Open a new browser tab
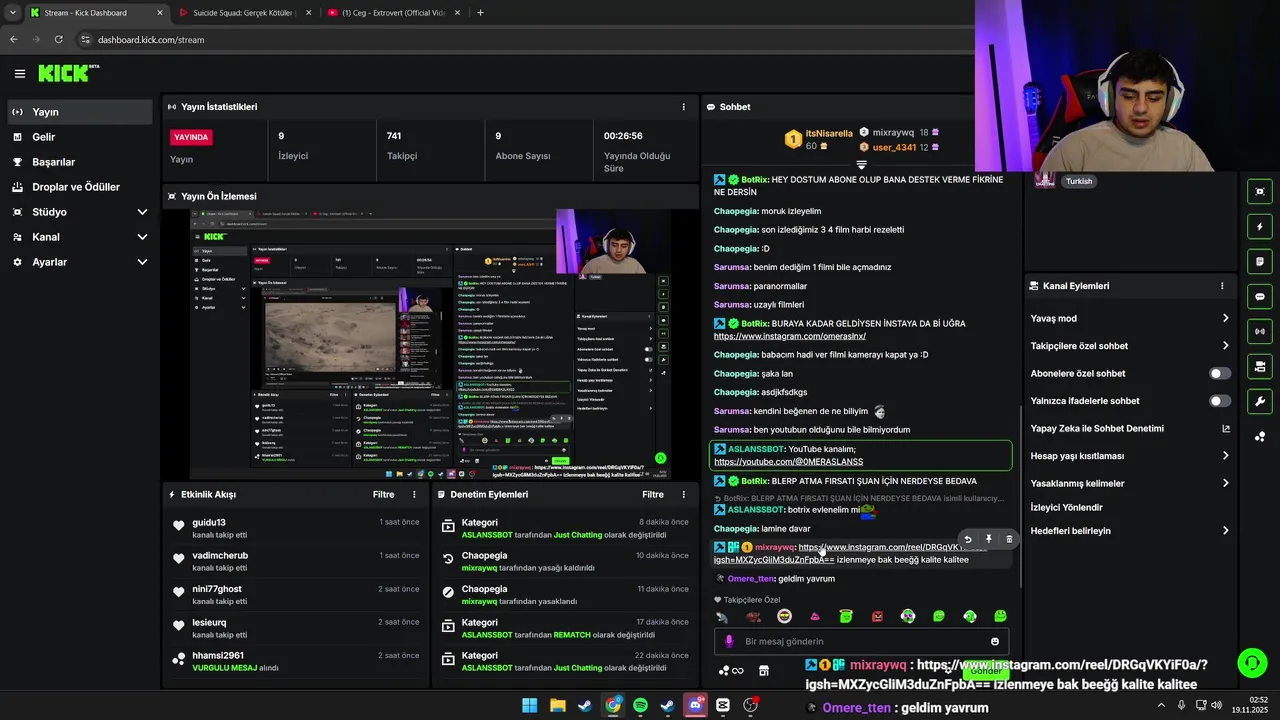Screen dimensions: 1280x720 pyautogui.click(x=480, y=13)
